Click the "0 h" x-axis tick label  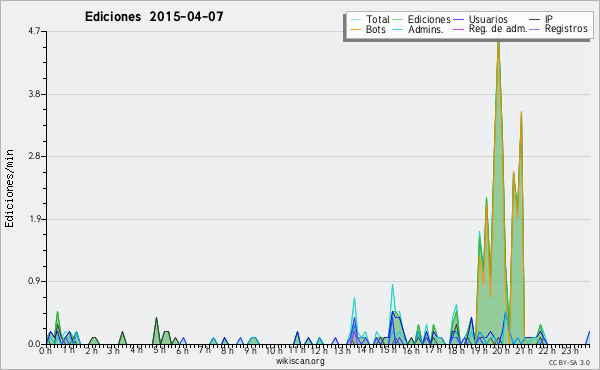pos(46,350)
